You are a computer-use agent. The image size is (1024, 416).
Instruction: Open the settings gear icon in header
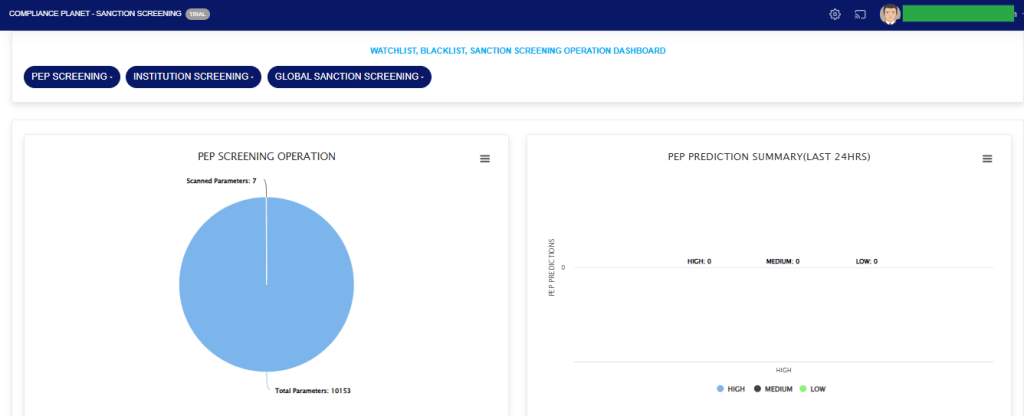[835, 14]
